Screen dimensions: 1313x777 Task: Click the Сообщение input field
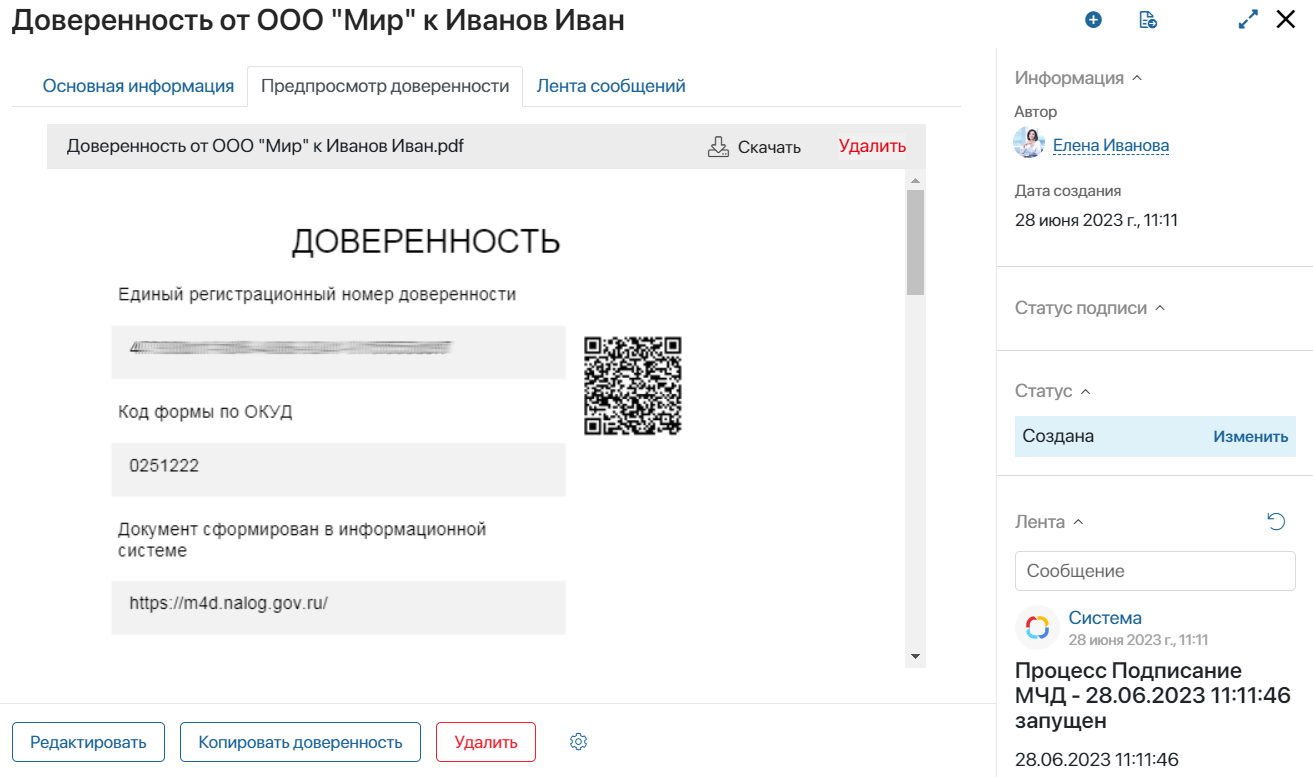coord(1155,571)
